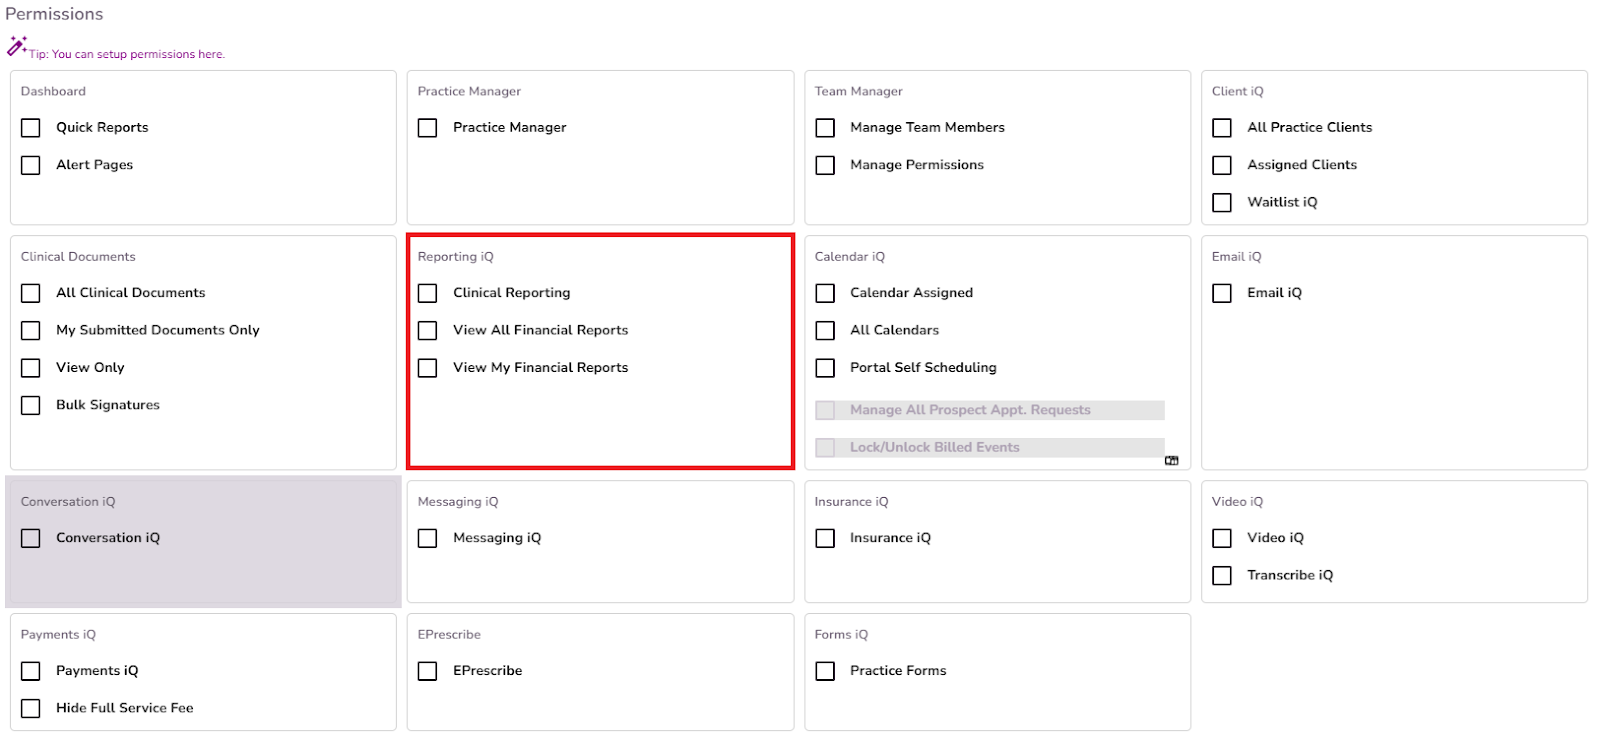Click the 'View All Financial Reports' label text

[x=541, y=330]
